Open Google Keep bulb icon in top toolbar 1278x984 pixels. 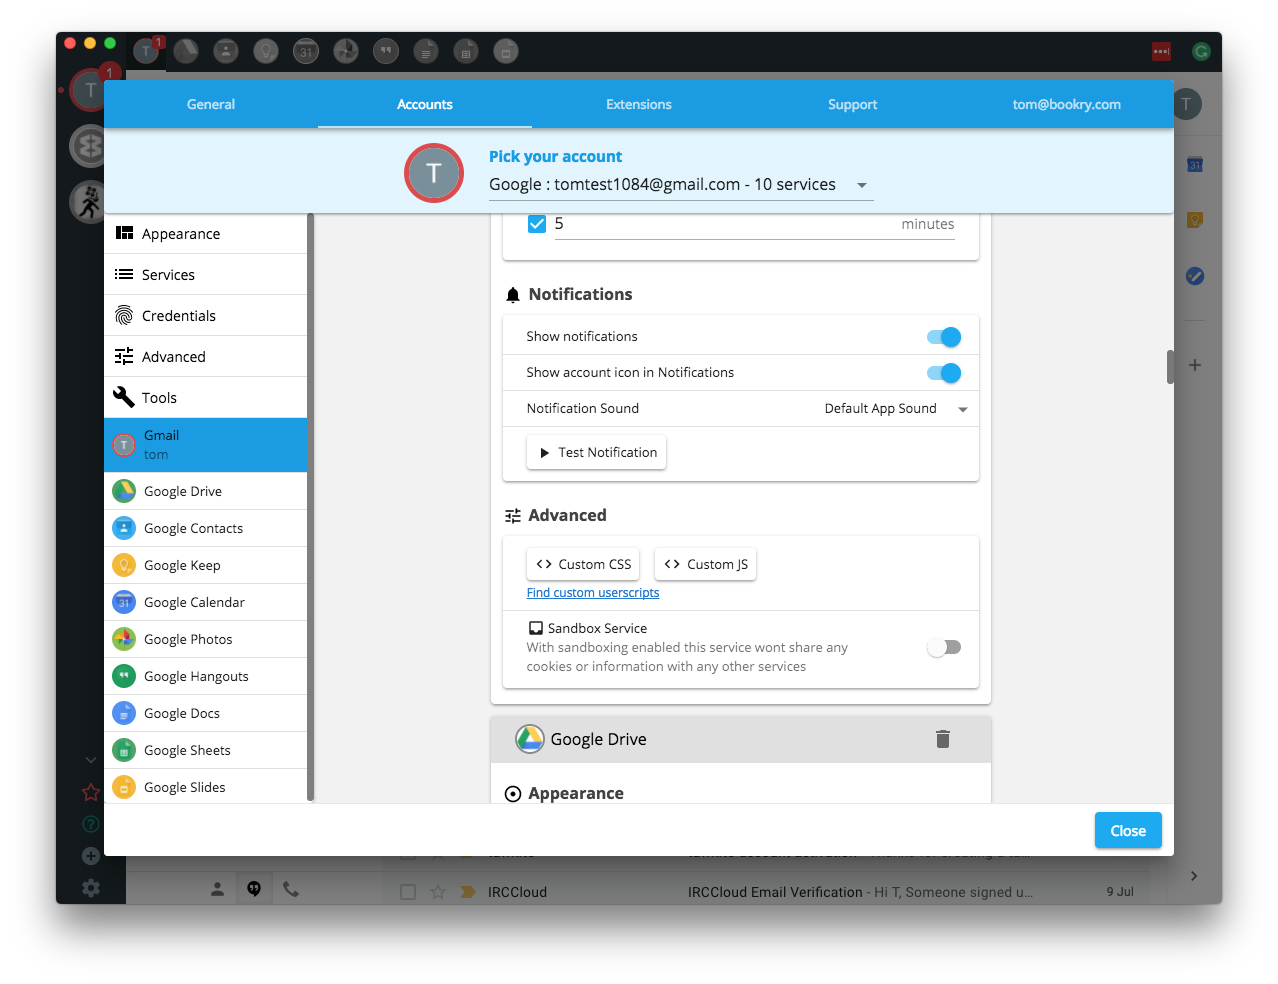pyautogui.click(x=266, y=51)
